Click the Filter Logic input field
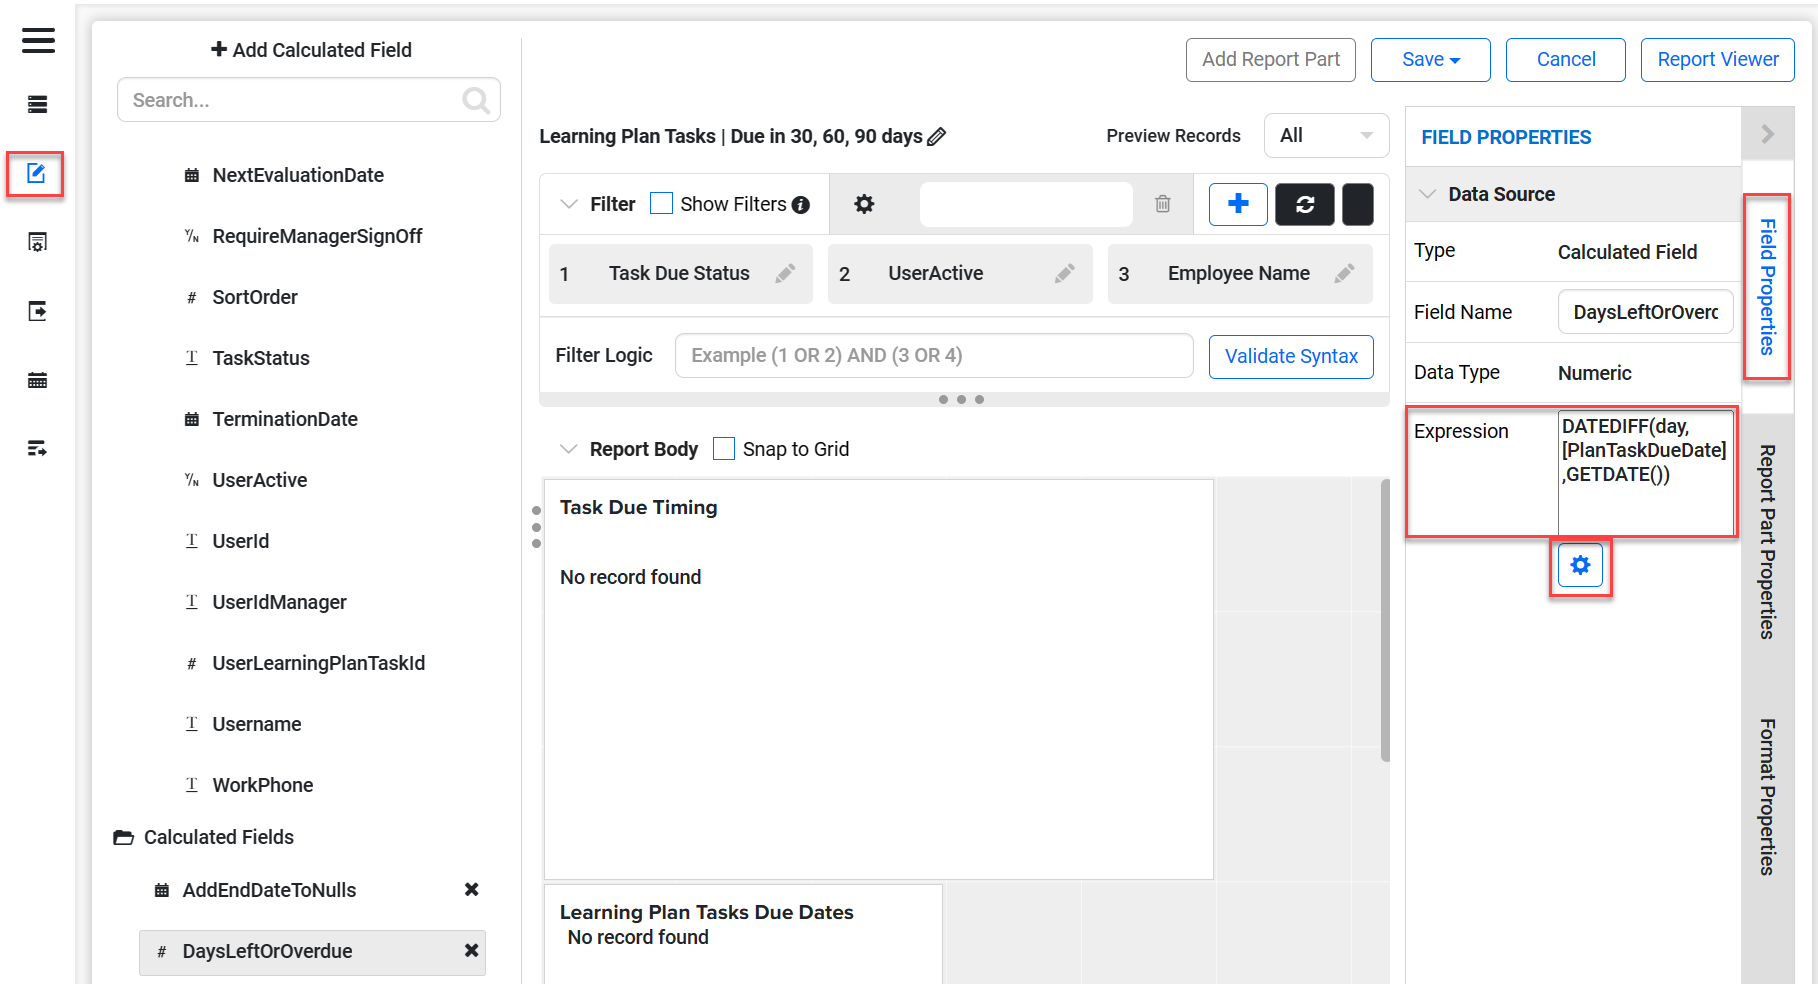Viewport: 1818px width, 984px height. pos(934,356)
